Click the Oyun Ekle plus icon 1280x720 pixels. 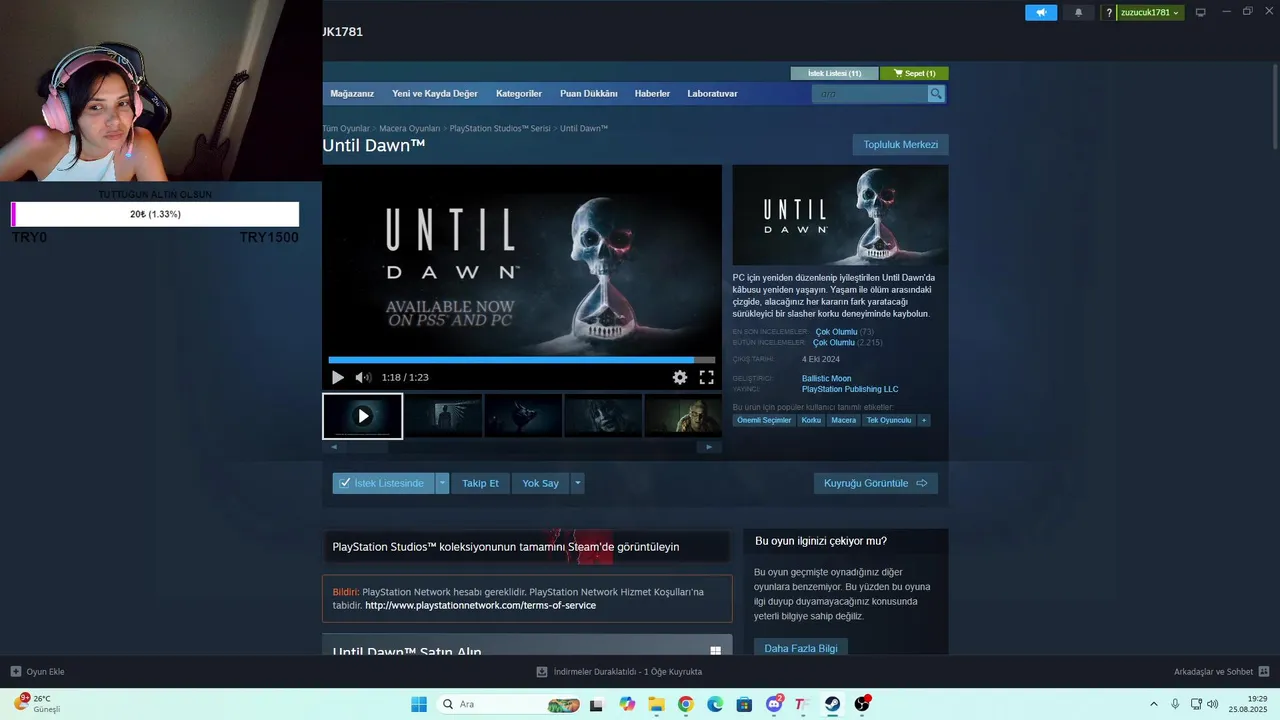(16, 672)
